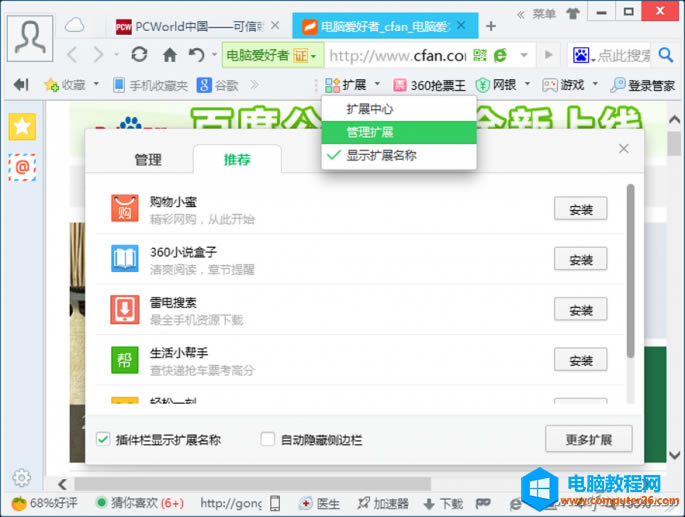Toggle 插件栏显示扩展名称 checkbox
685x517 pixels.
[103, 439]
